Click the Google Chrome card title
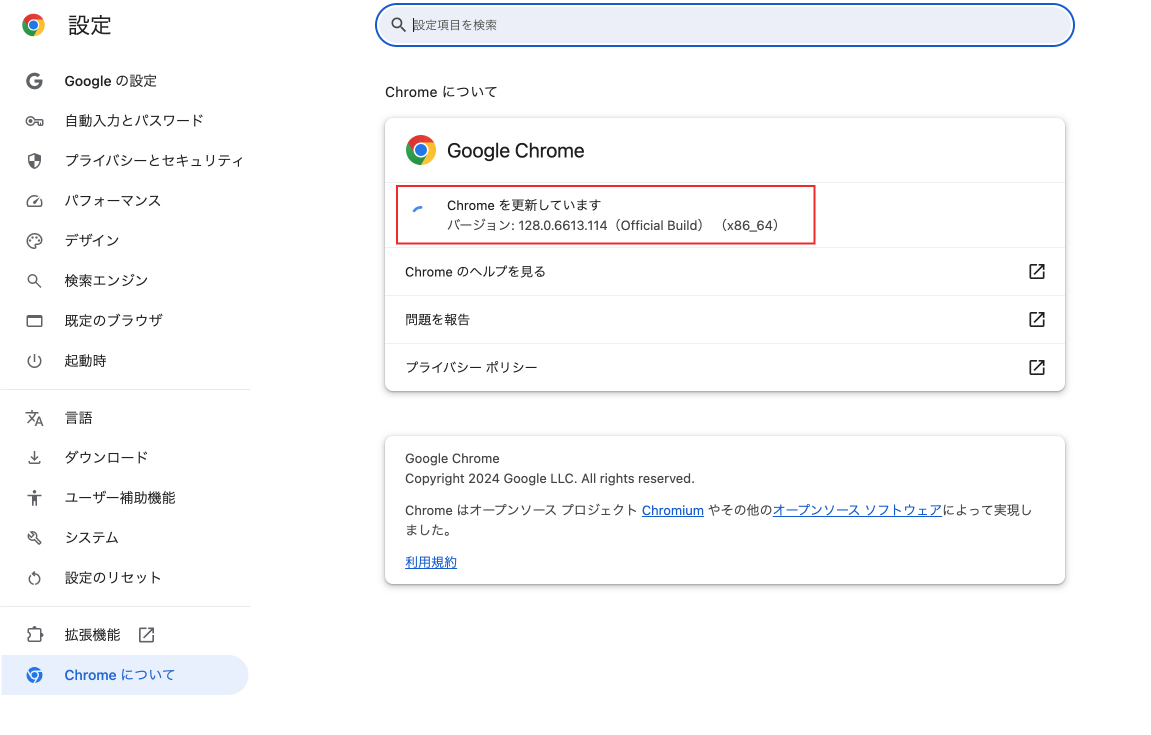 coord(516,151)
